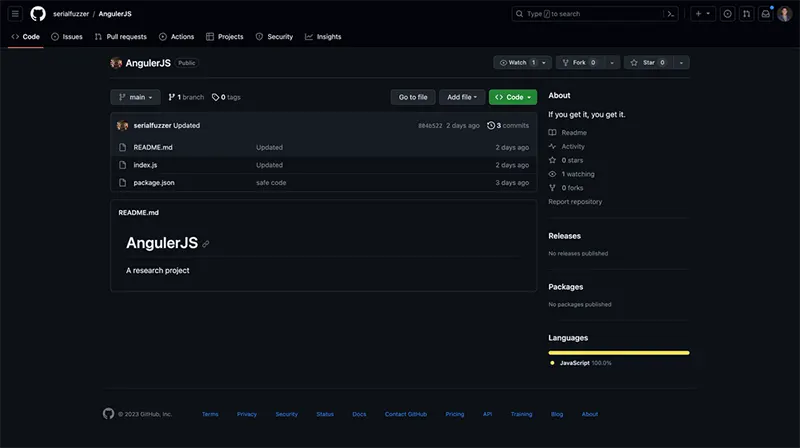The height and width of the screenshot is (448, 800).
Task: View the 0 tags link
Action: (226, 97)
